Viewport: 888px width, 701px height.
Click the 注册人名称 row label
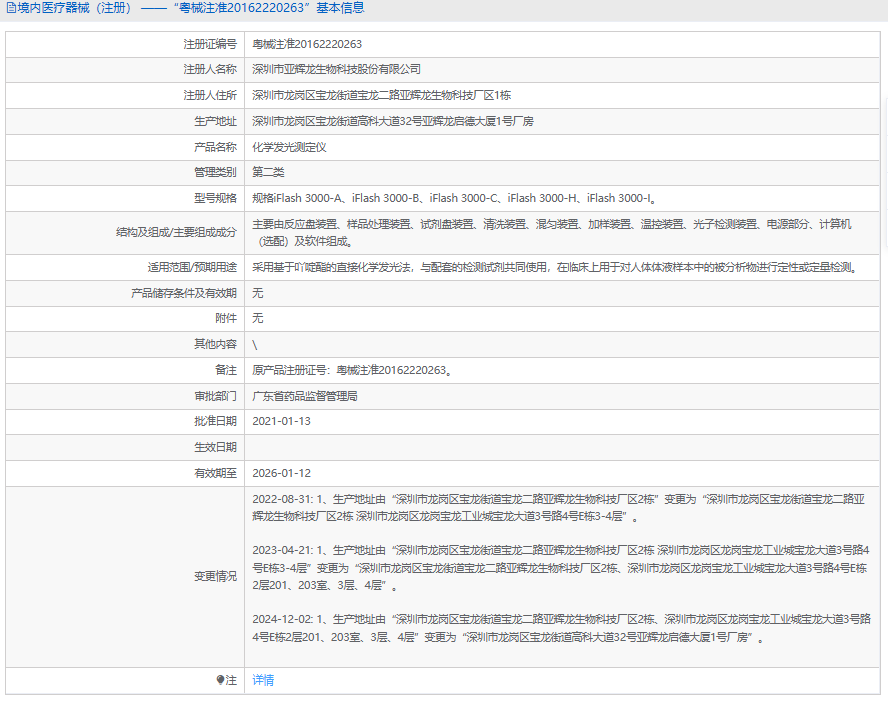tap(210, 69)
